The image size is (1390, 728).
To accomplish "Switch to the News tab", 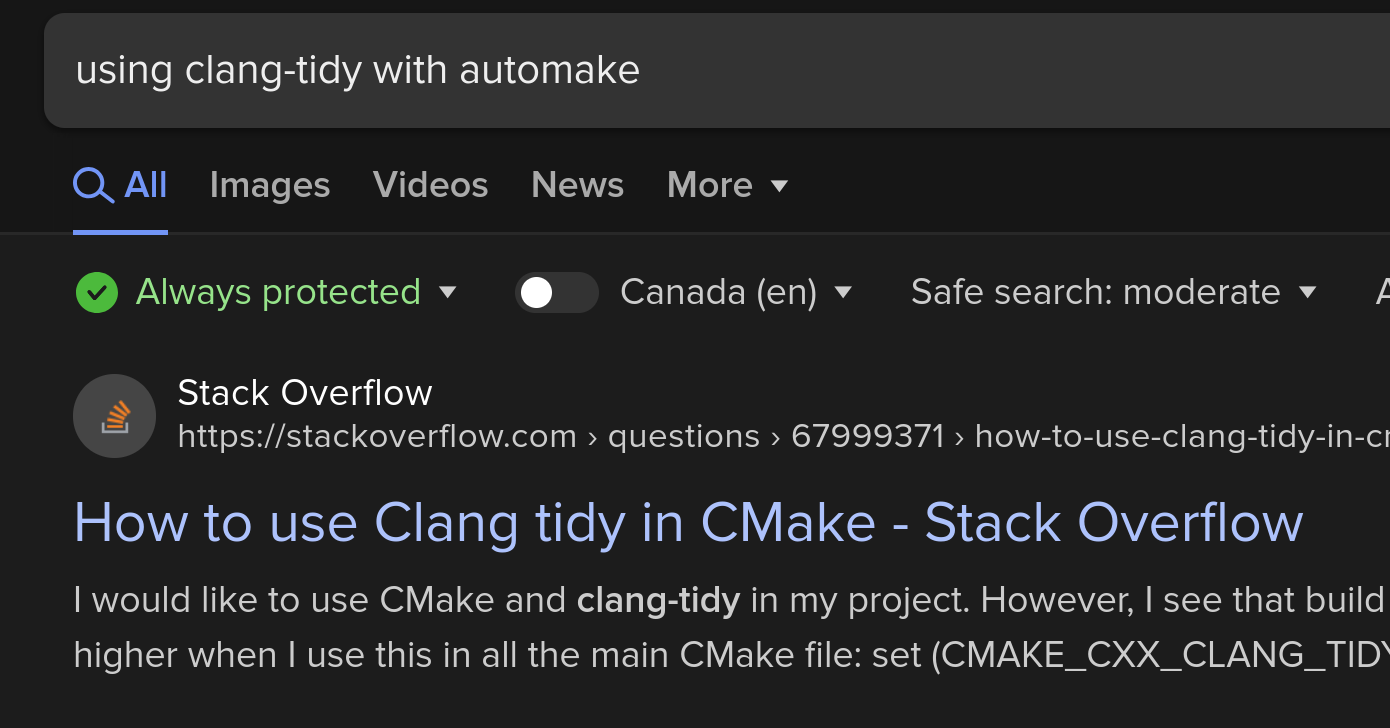I will (577, 185).
